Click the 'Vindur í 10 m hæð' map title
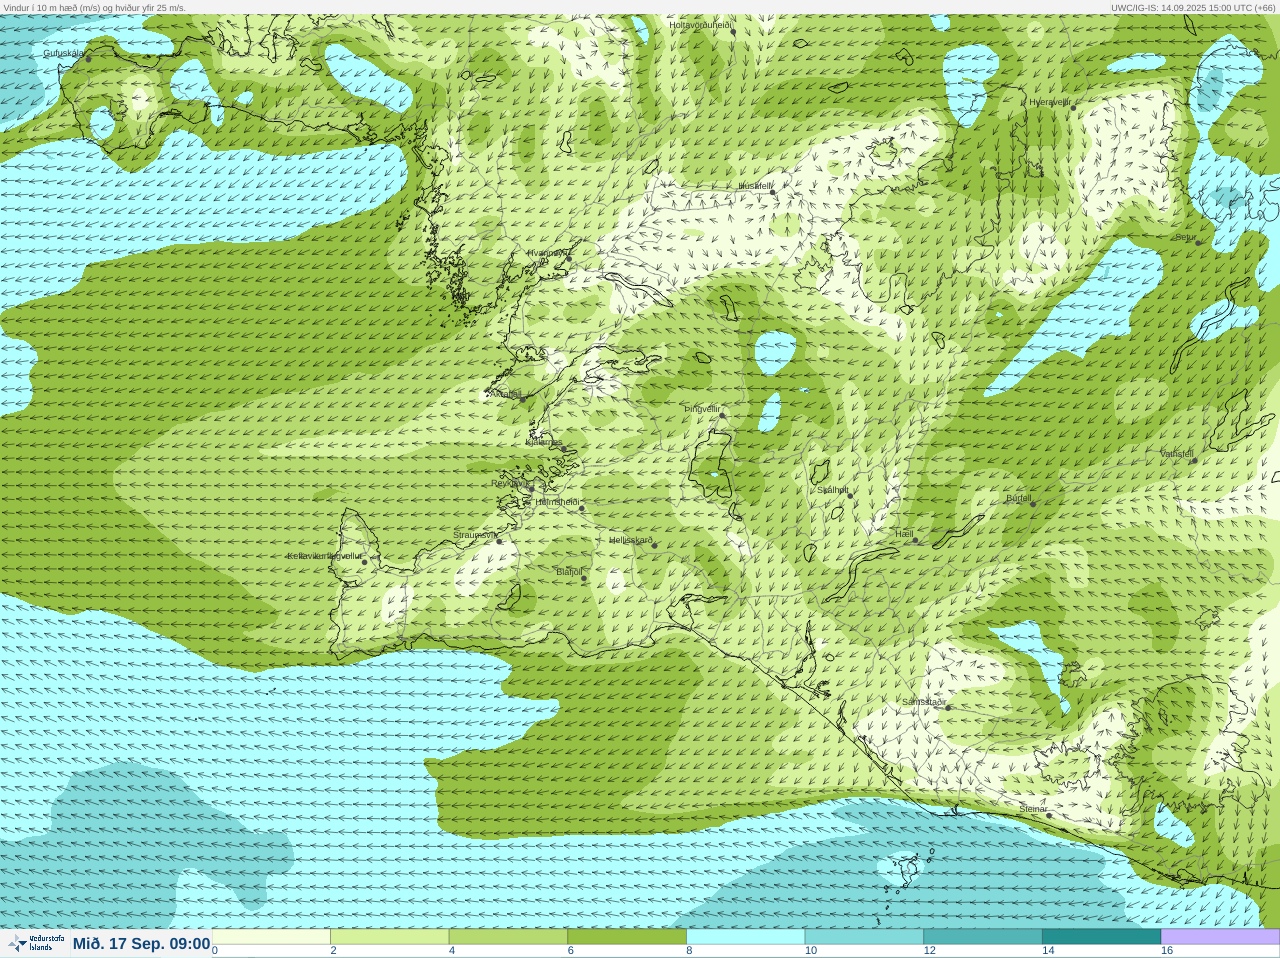Viewport: 1280px width, 958px height. pyautogui.click(x=94, y=7)
